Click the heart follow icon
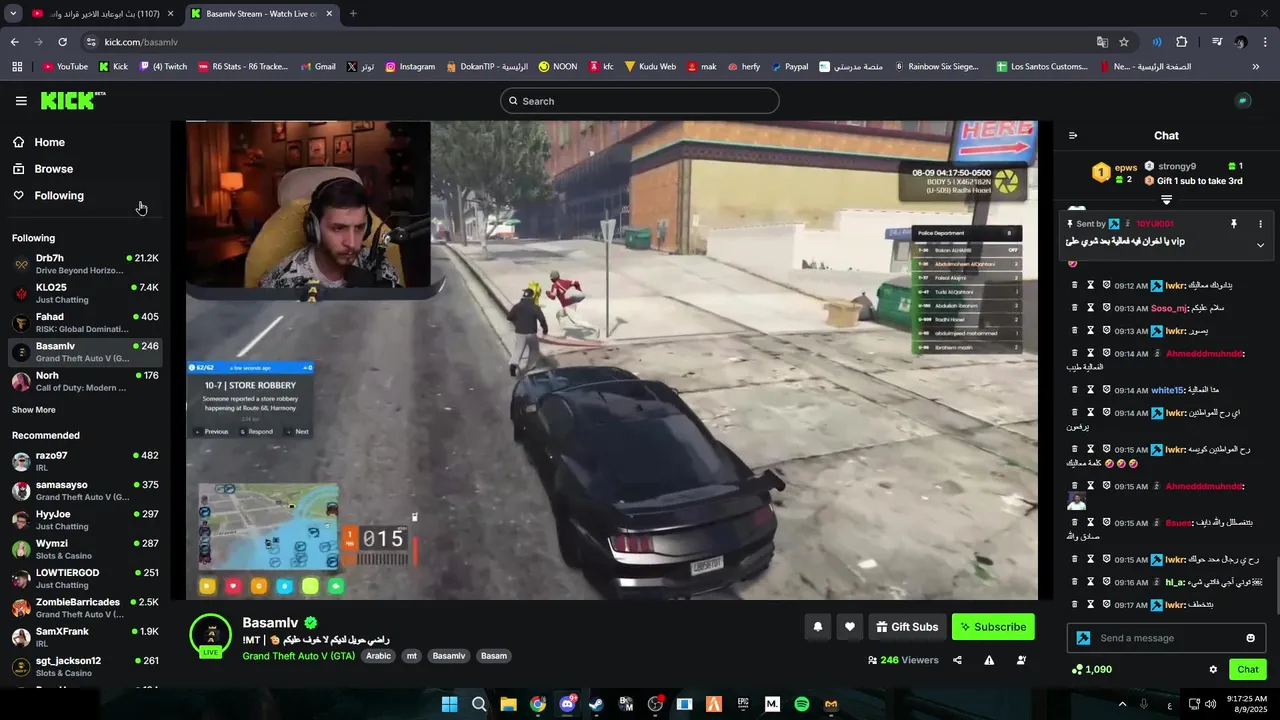Image resolution: width=1280 pixels, height=720 pixels. pos(849,627)
